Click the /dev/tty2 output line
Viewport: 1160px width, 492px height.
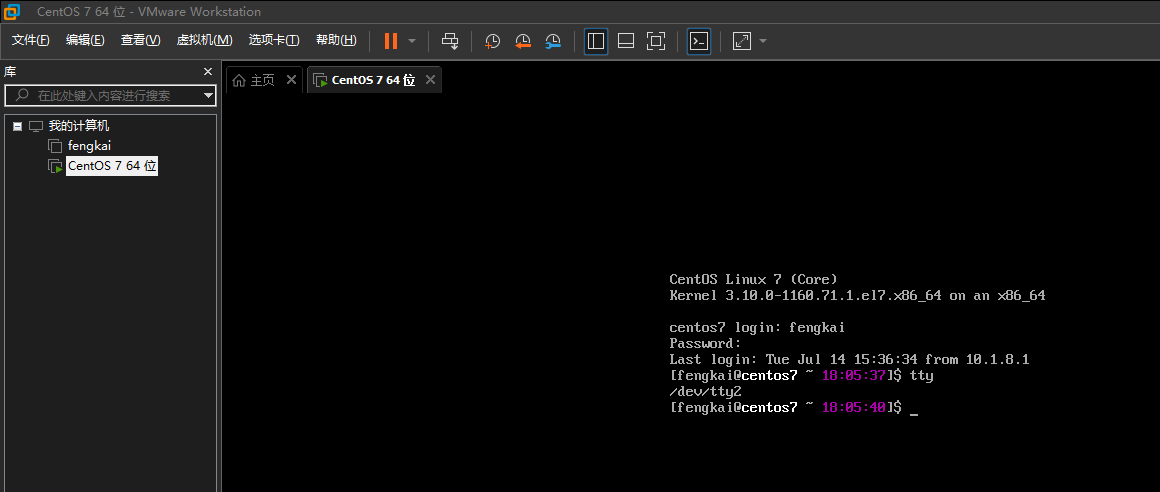[x=706, y=391]
